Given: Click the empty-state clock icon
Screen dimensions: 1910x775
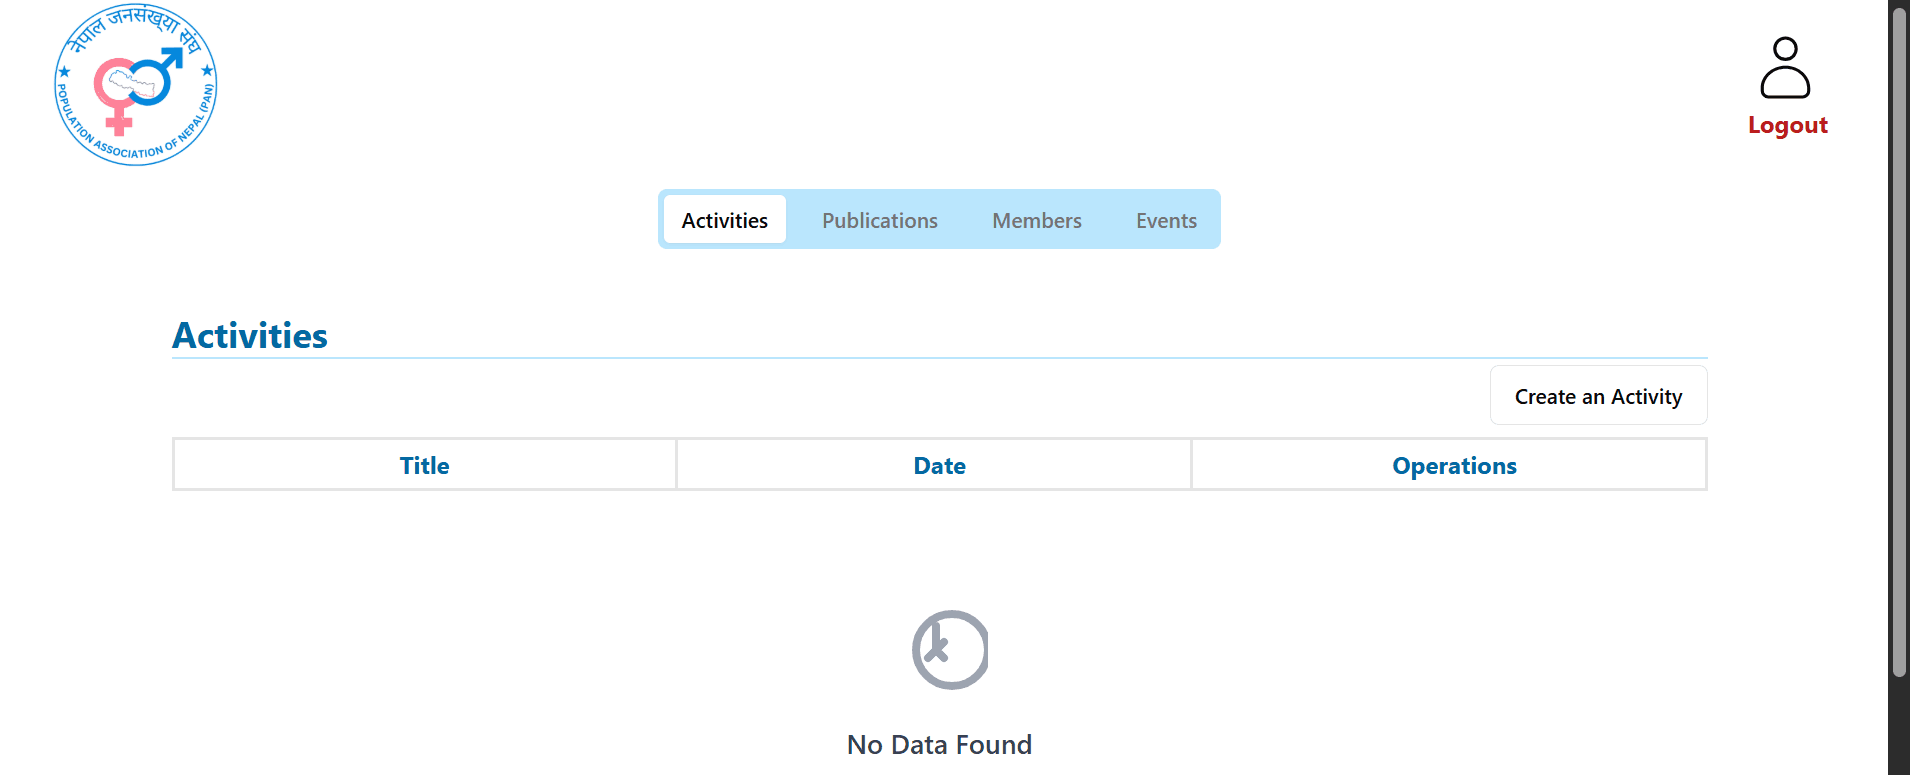Looking at the screenshot, I should [950, 650].
